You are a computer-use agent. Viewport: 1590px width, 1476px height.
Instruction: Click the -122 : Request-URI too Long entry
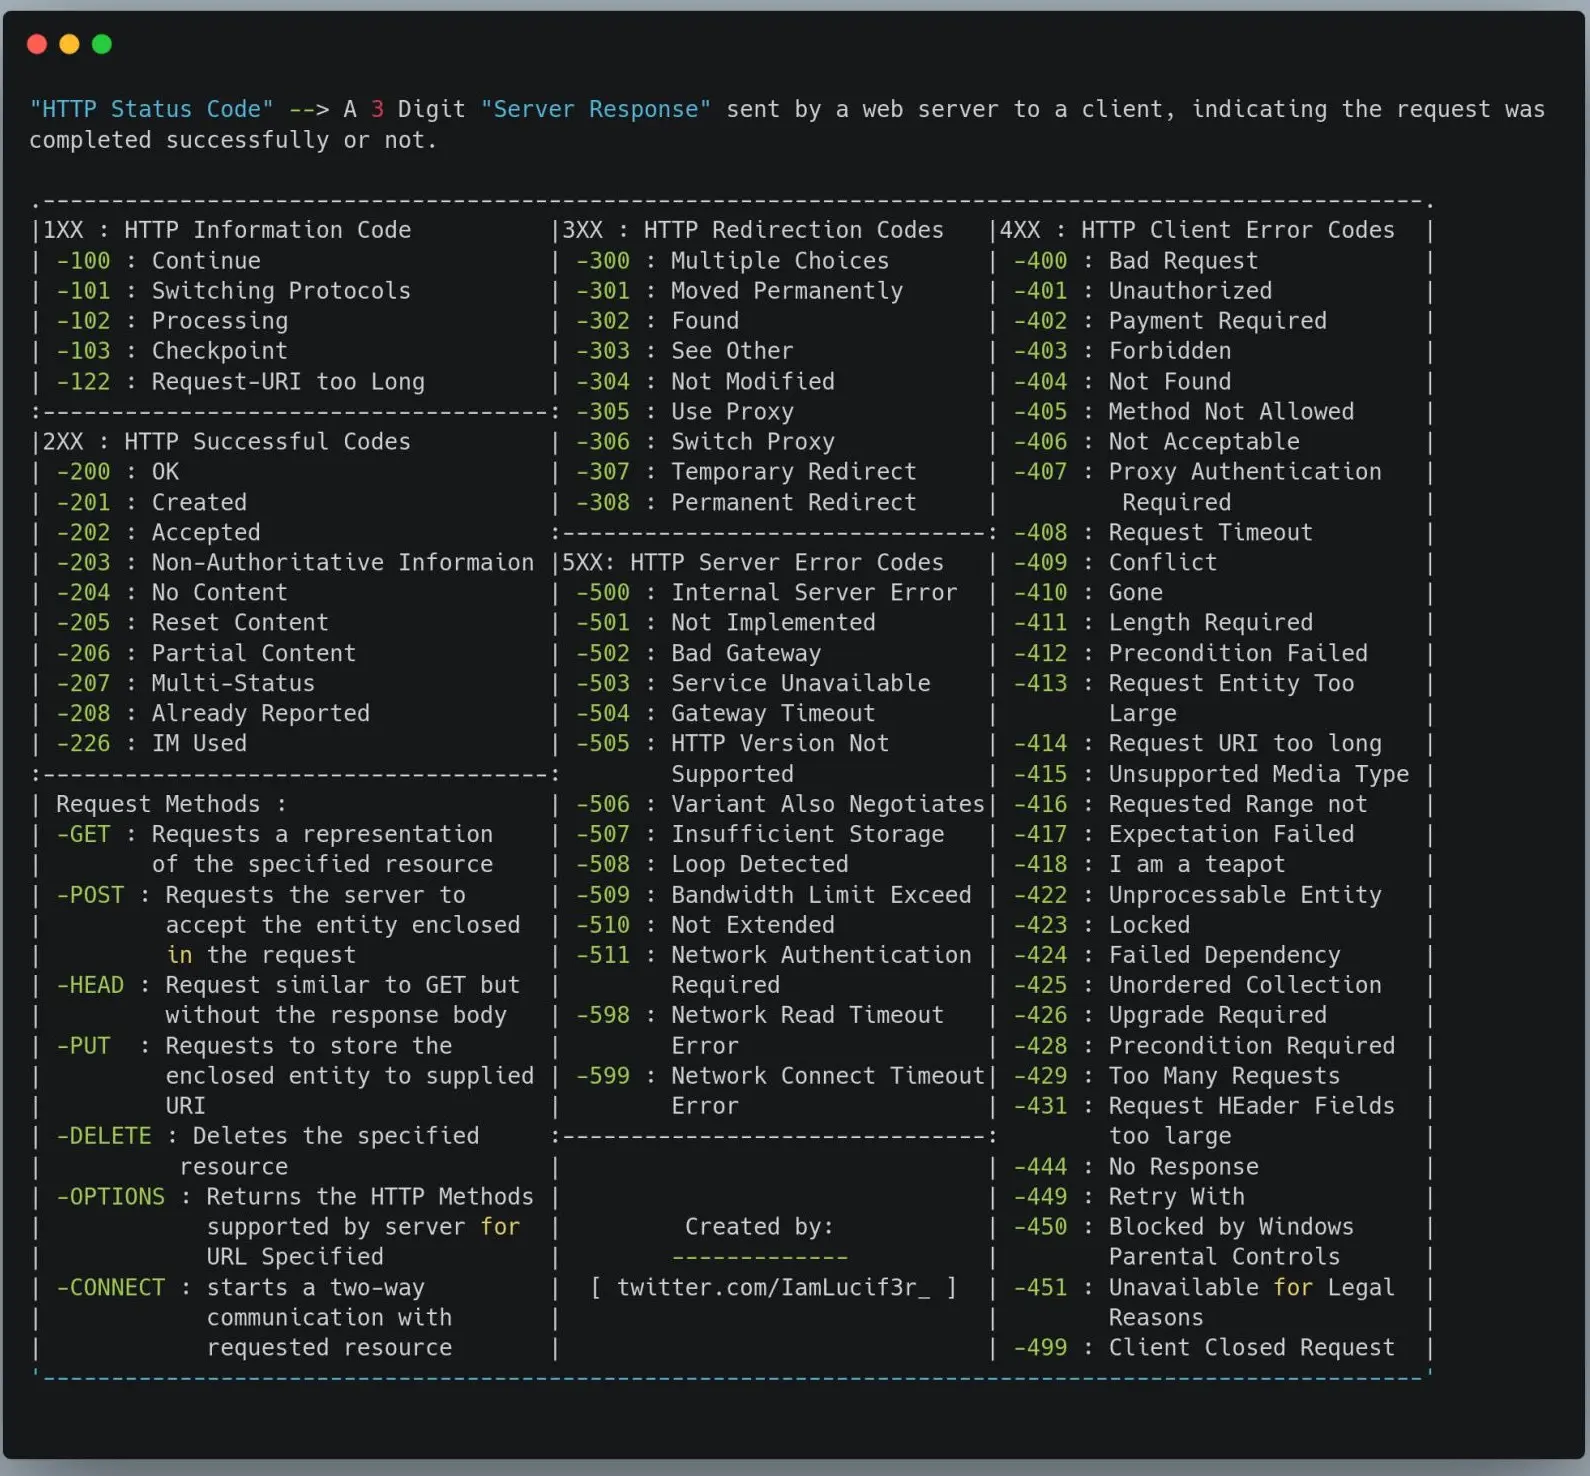click(x=240, y=382)
